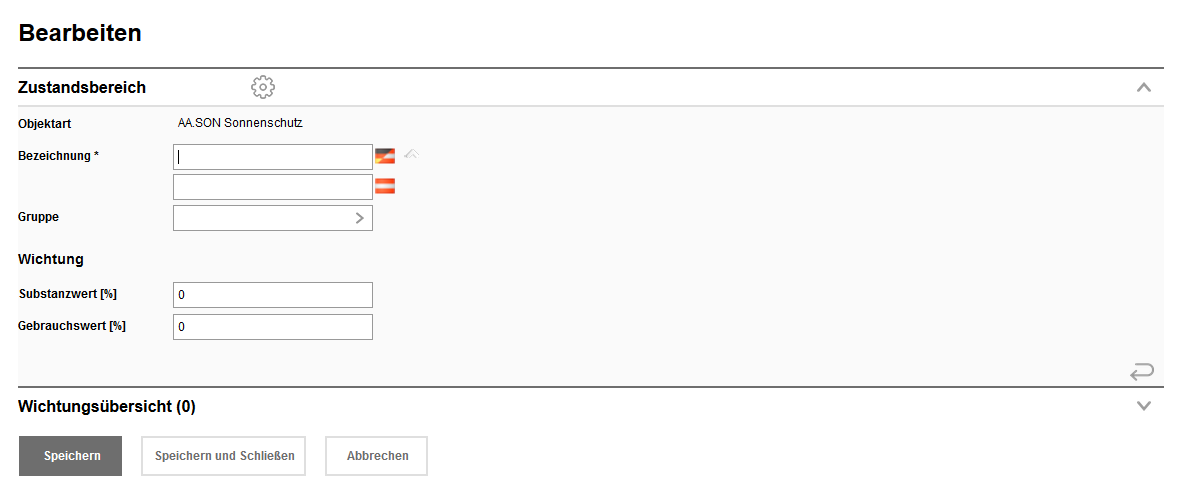This screenshot has height=502, width=1179.
Task: Open the Zustandsbereich gear settings
Action: (x=263, y=87)
